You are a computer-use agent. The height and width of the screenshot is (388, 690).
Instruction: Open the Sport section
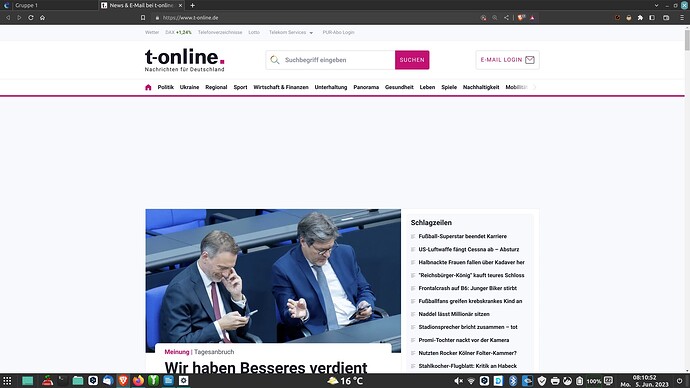click(240, 87)
